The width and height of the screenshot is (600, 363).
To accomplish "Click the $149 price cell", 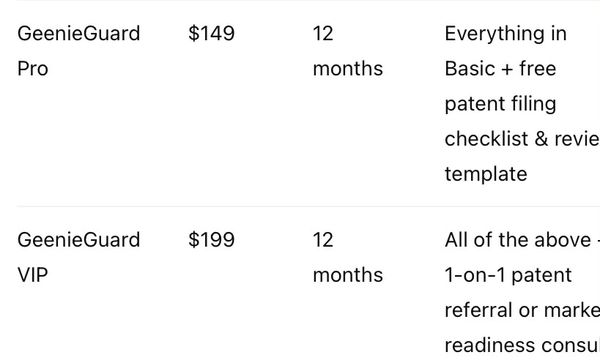I will (x=211, y=33).
